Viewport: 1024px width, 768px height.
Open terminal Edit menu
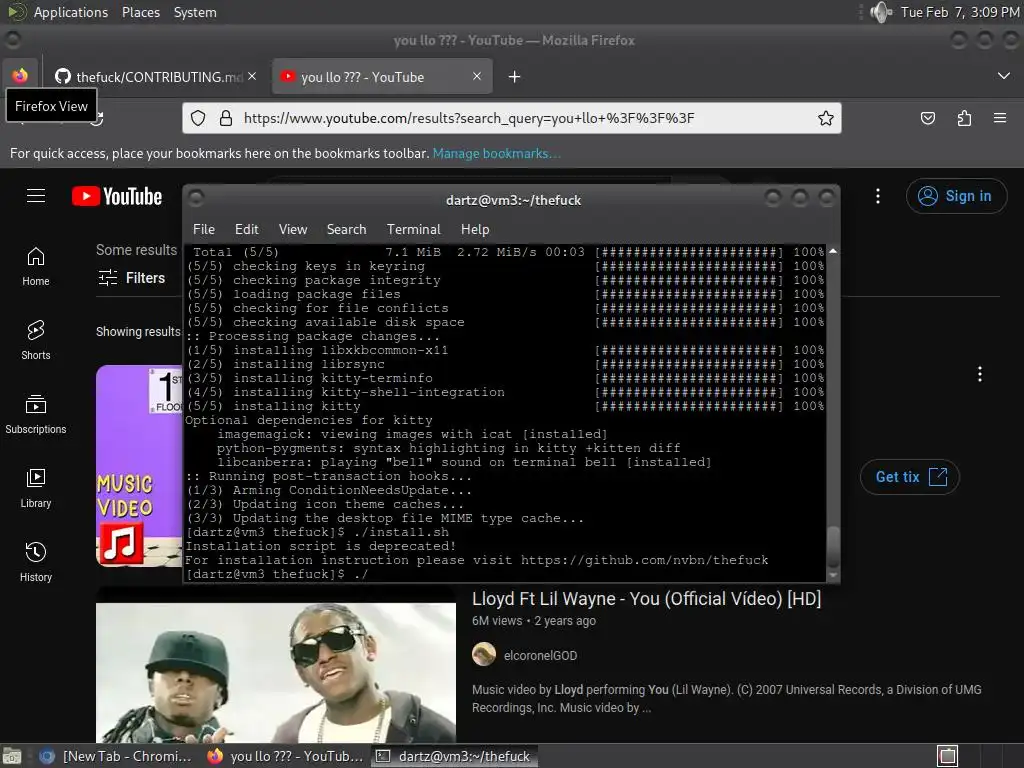click(x=246, y=229)
